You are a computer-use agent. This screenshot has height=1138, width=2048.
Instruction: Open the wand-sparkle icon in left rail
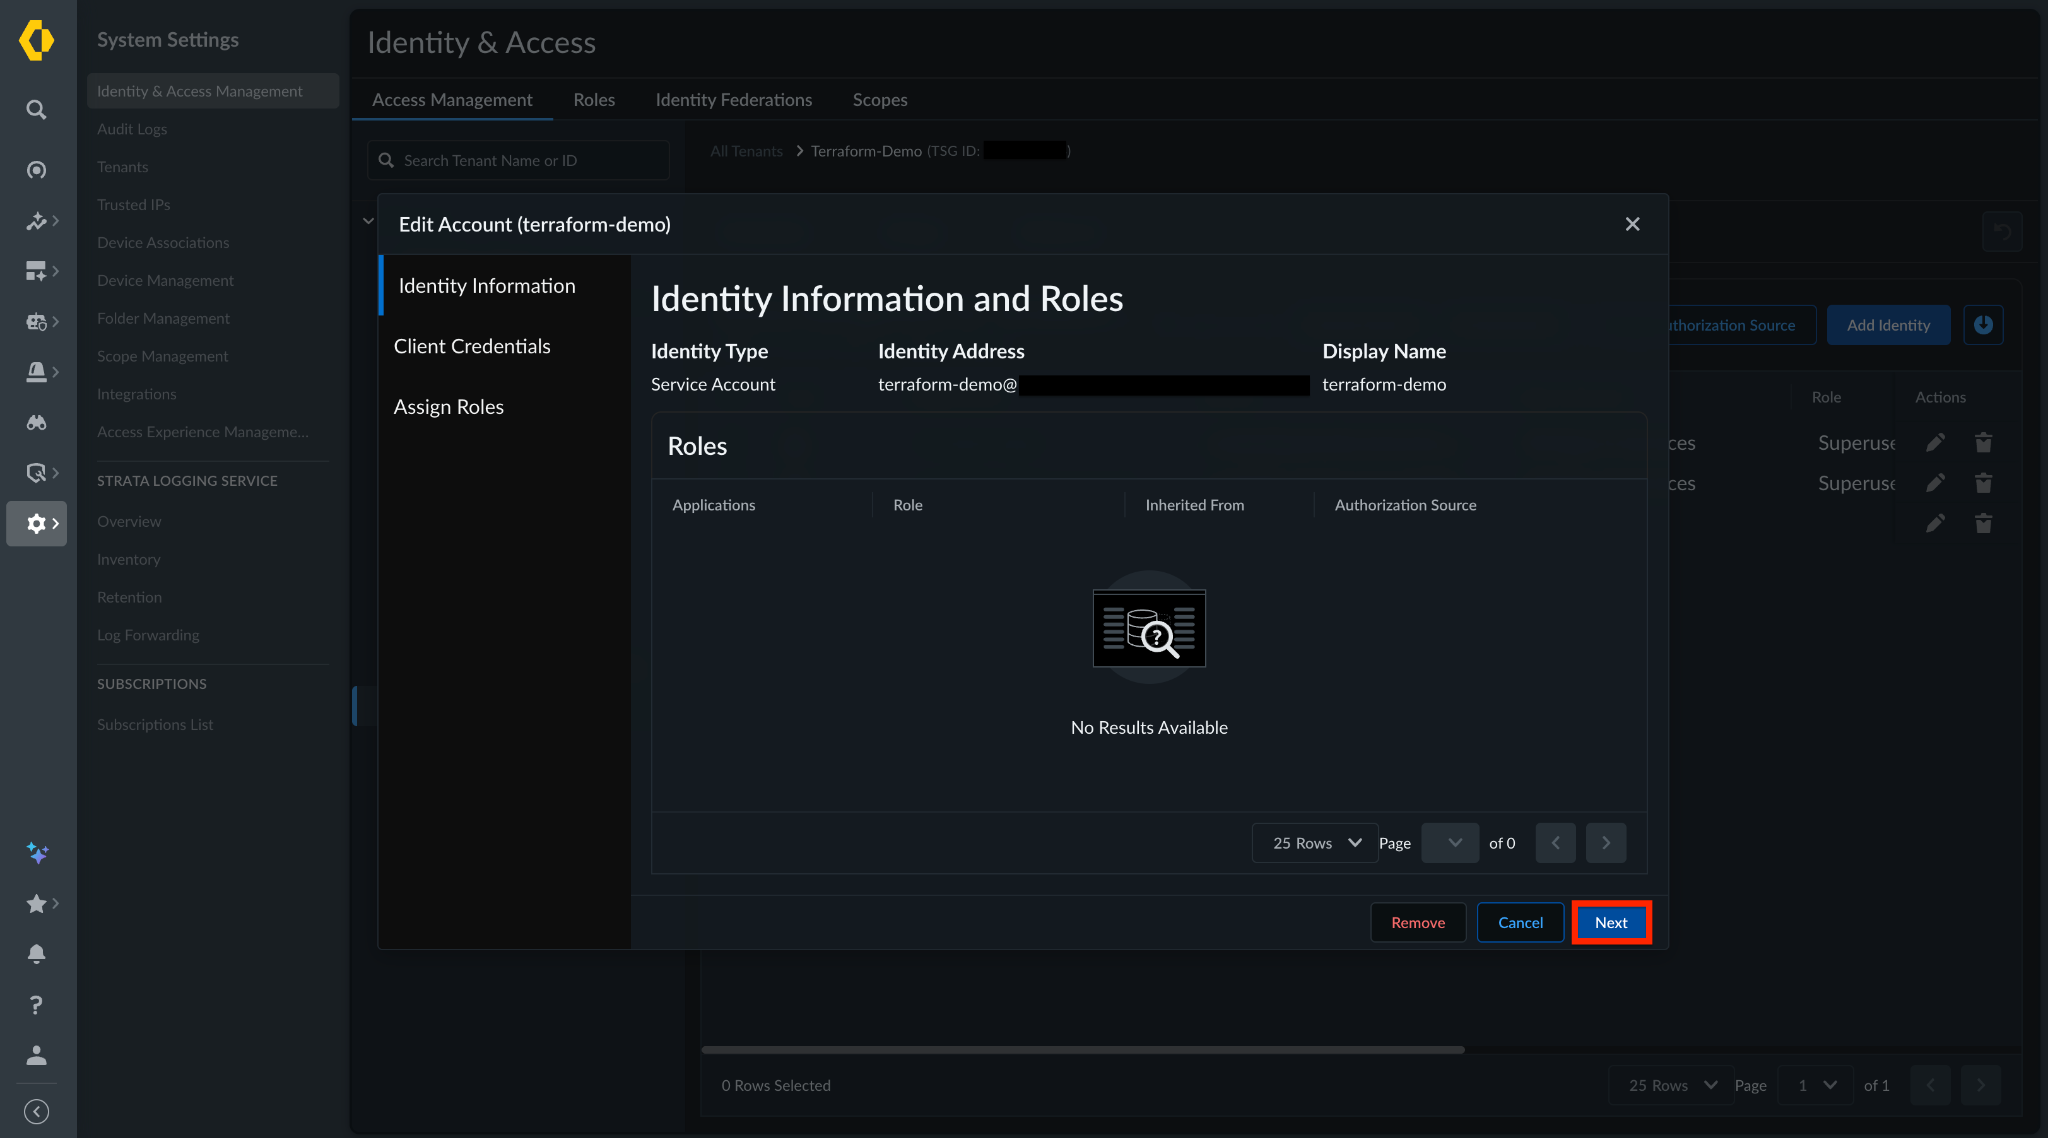[36, 221]
